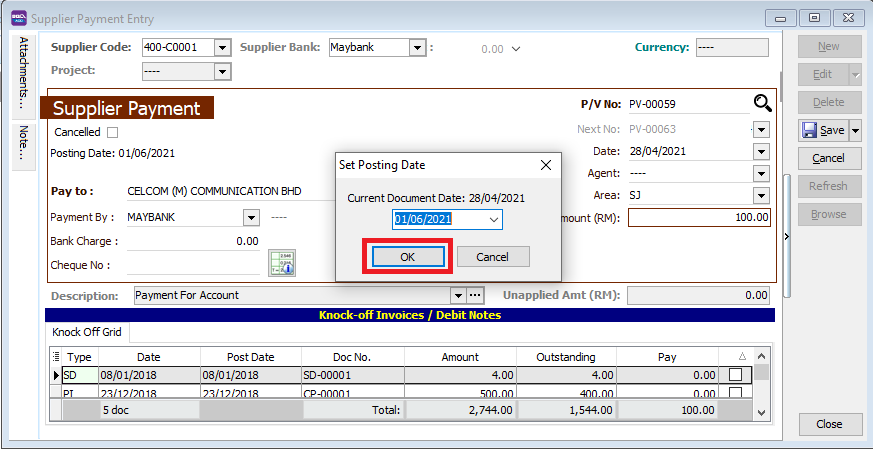Sort by the Doc No. column header
The height and width of the screenshot is (449, 873).
pos(352,357)
